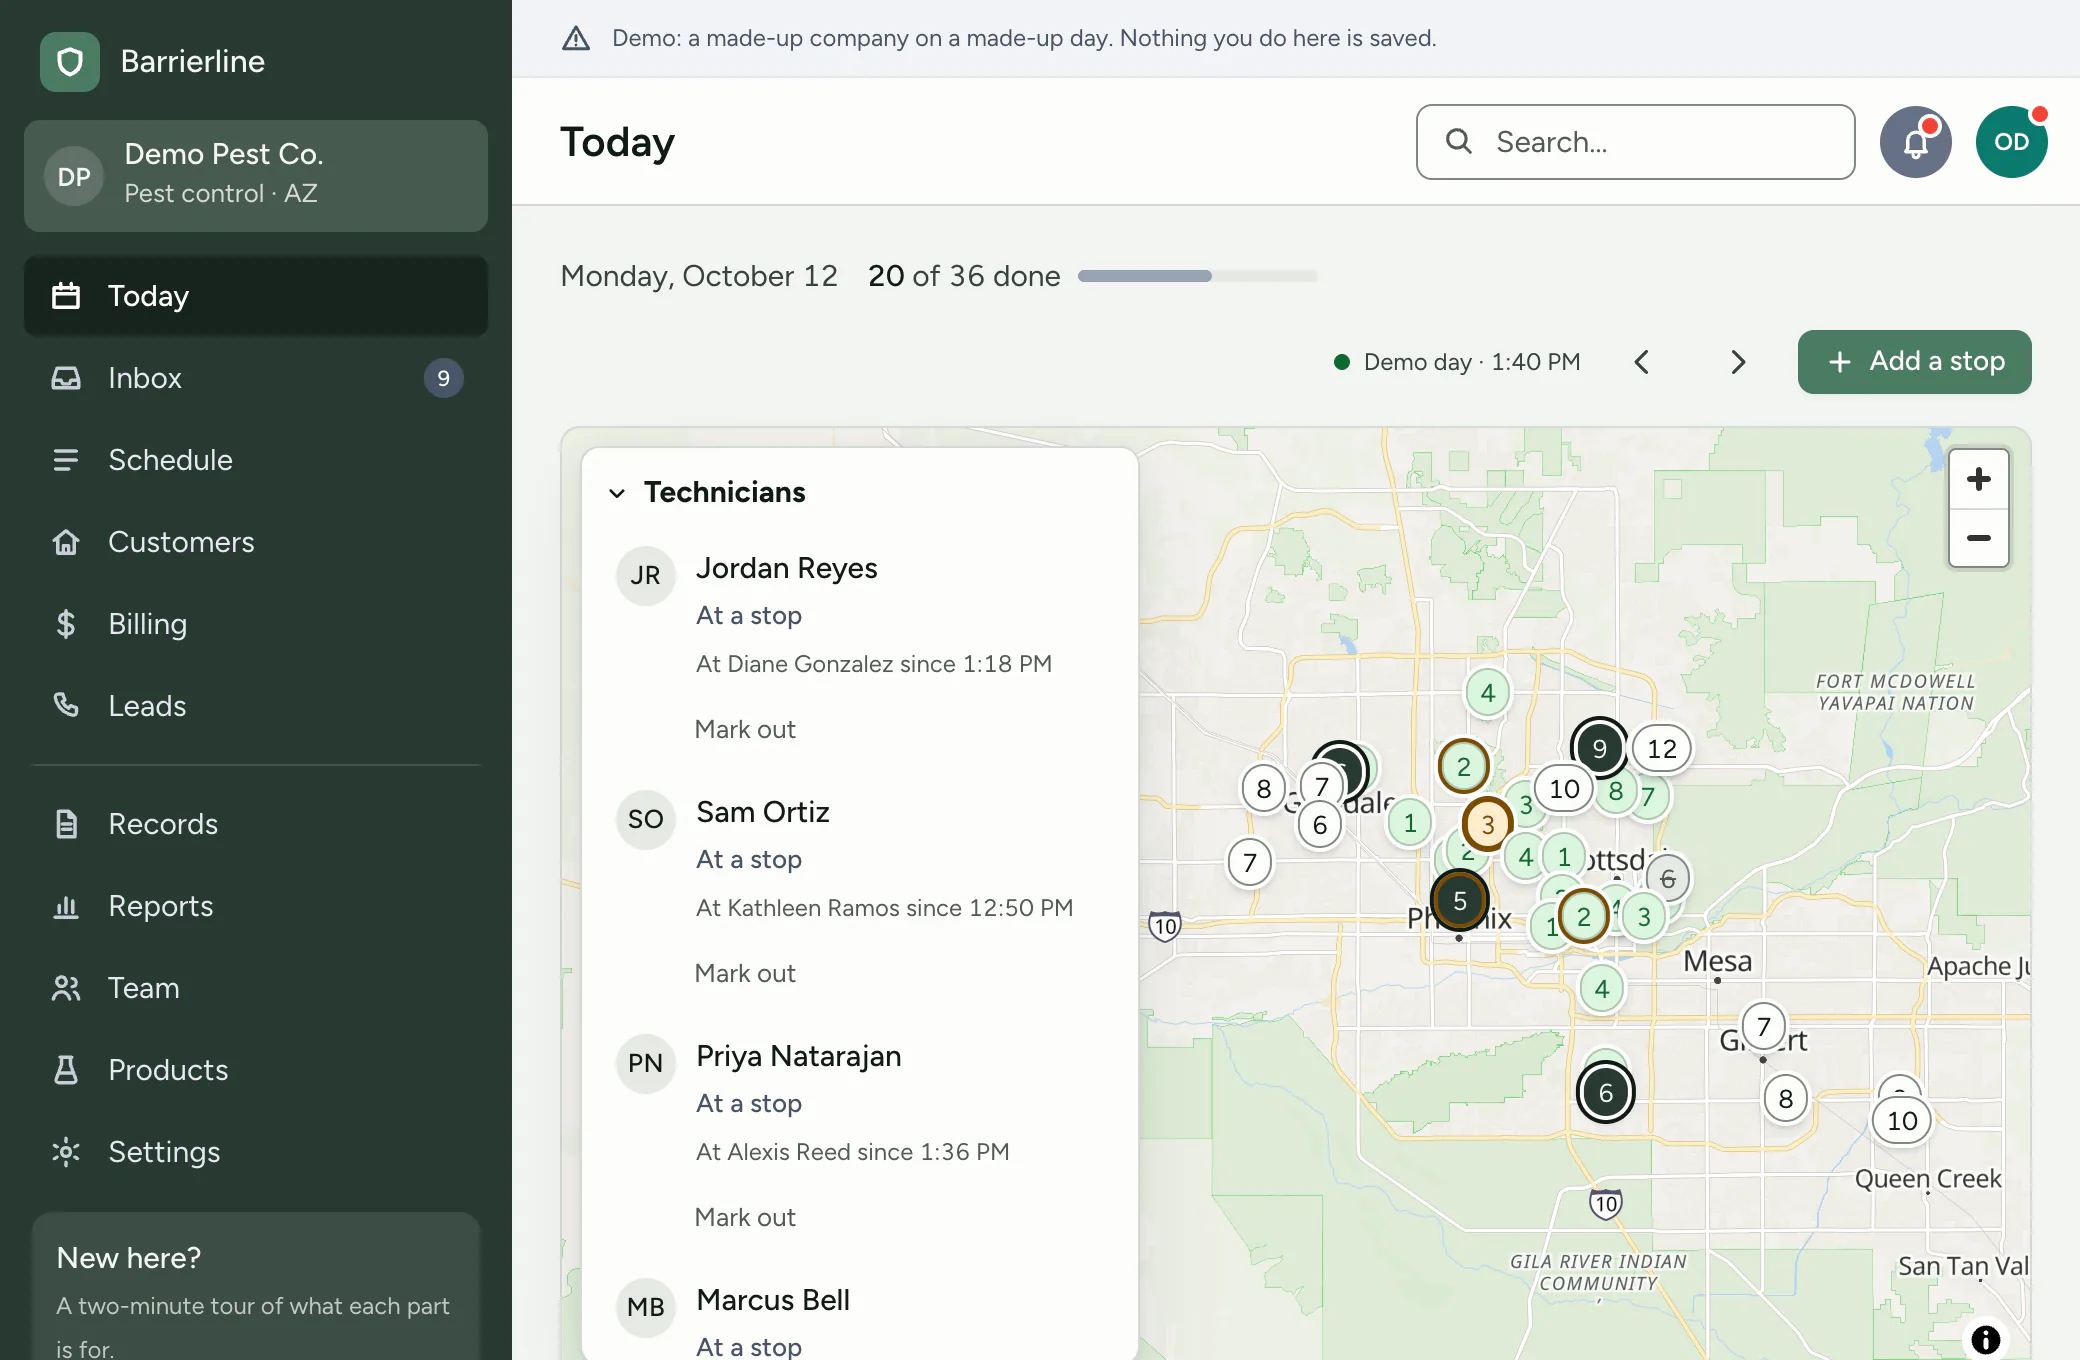Go to next demo day

click(x=1738, y=362)
